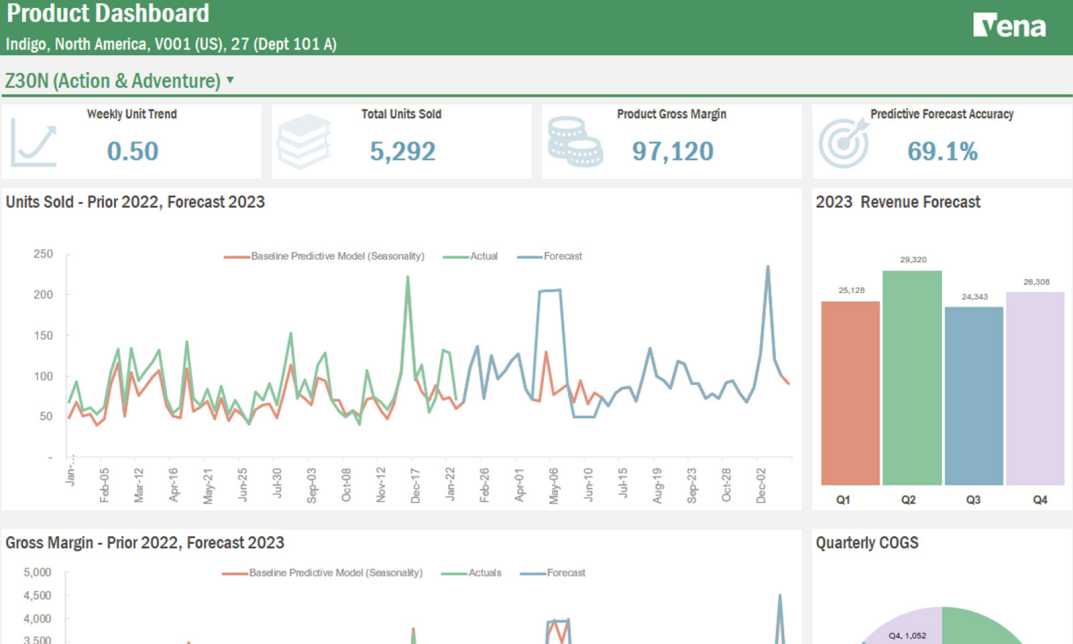Select the red Q1 revenue bar
Image resolution: width=1073 pixels, height=644 pixels.
tap(850, 392)
